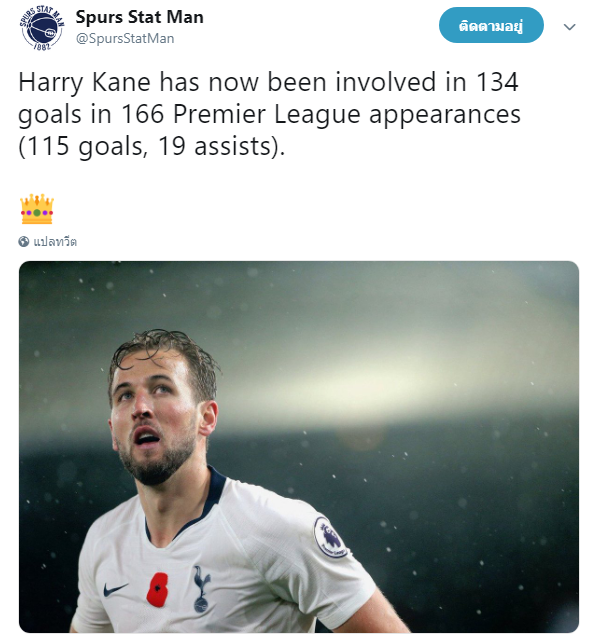Click the tweet line about 166 Premier League appearances
The image size is (592, 641).
coord(269,114)
